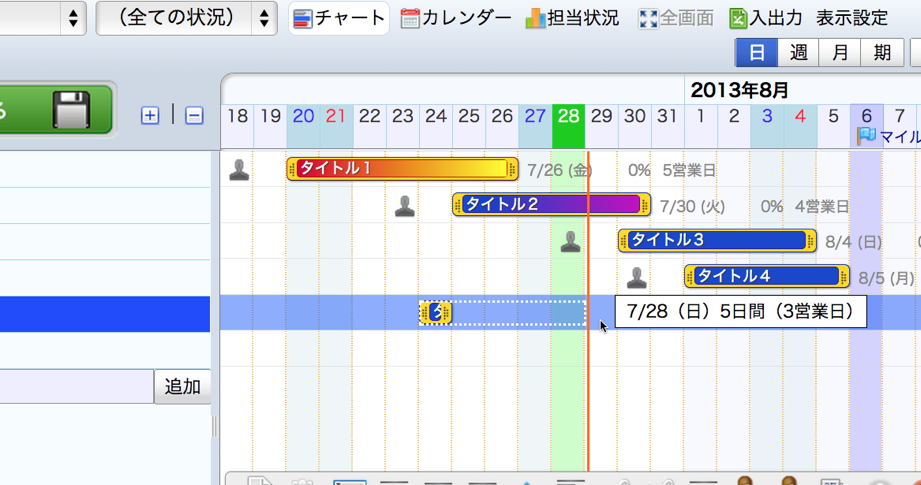This screenshot has height=485, width=921.
Task: Select the highlighted blue row in left list
Action: coord(105,314)
